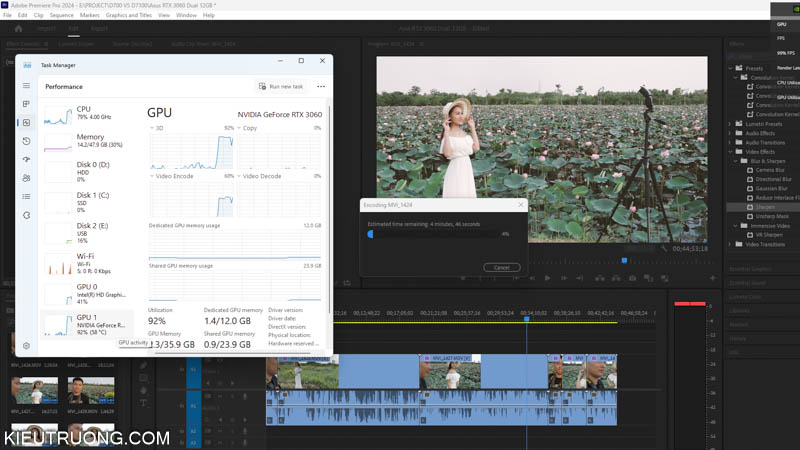Image resolution: width=800 pixels, height=450 pixels.
Task: Select the Directional Blur effect
Action: 773,179
